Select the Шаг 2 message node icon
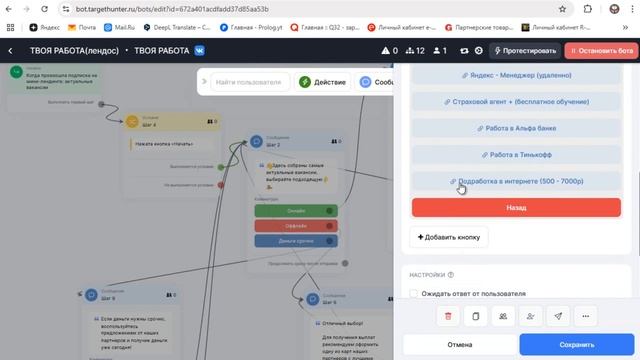The image size is (640, 360). (x=256, y=141)
